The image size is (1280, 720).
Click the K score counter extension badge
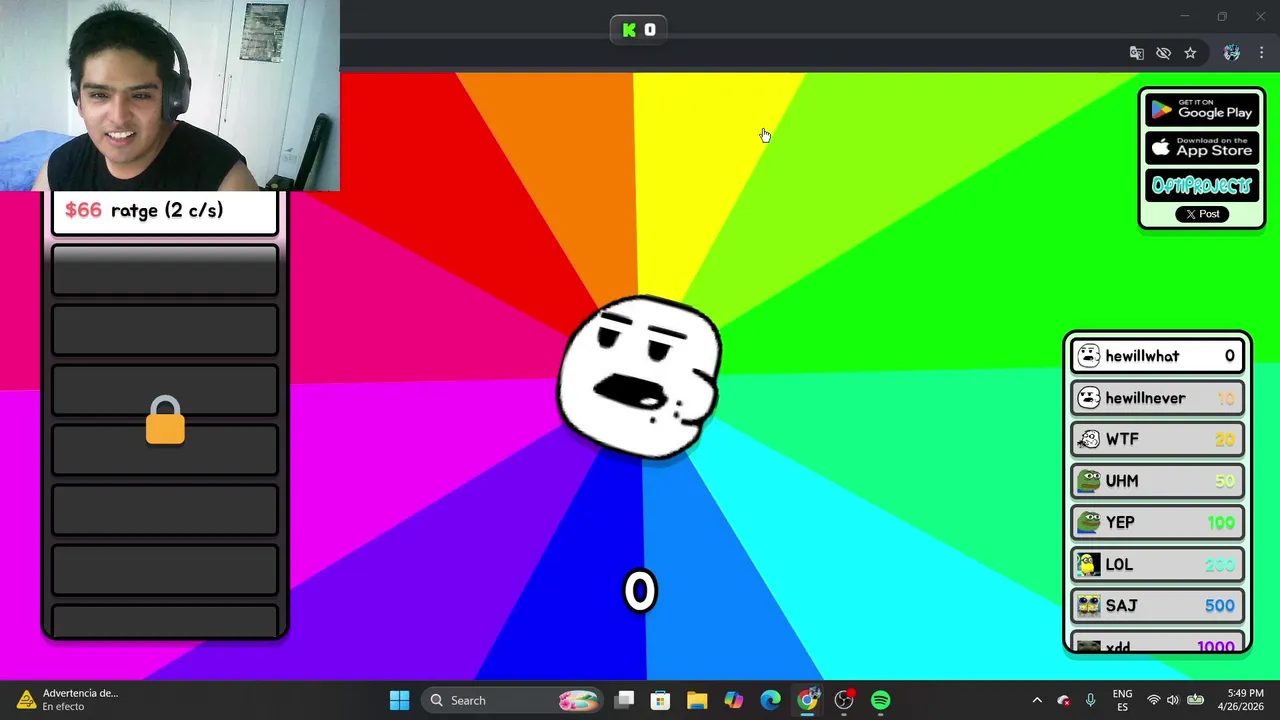pos(639,30)
